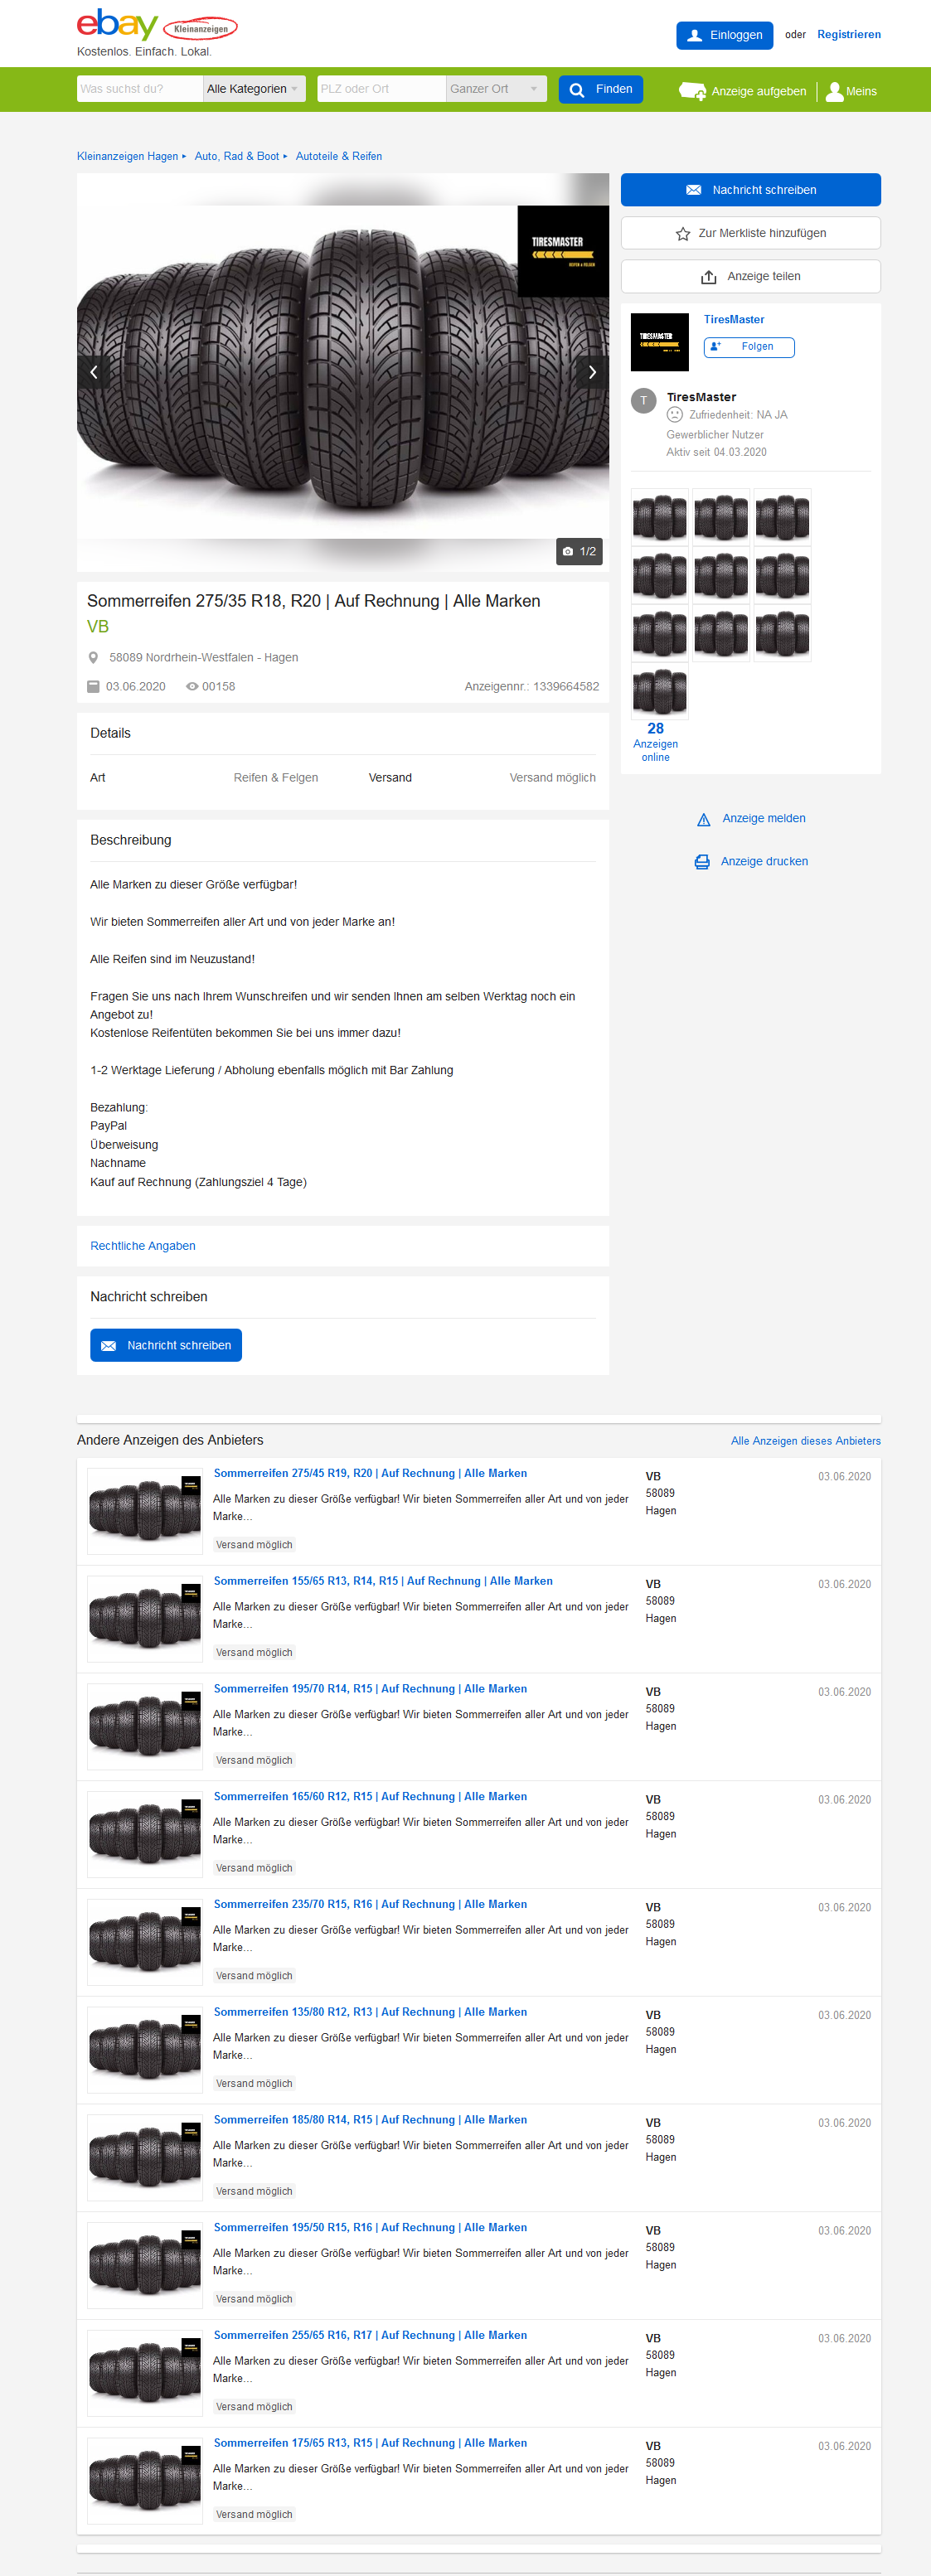Open the image counter 1/2 camera badge
This screenshot has height=2576, width=931.
click(x=580, y=551)
